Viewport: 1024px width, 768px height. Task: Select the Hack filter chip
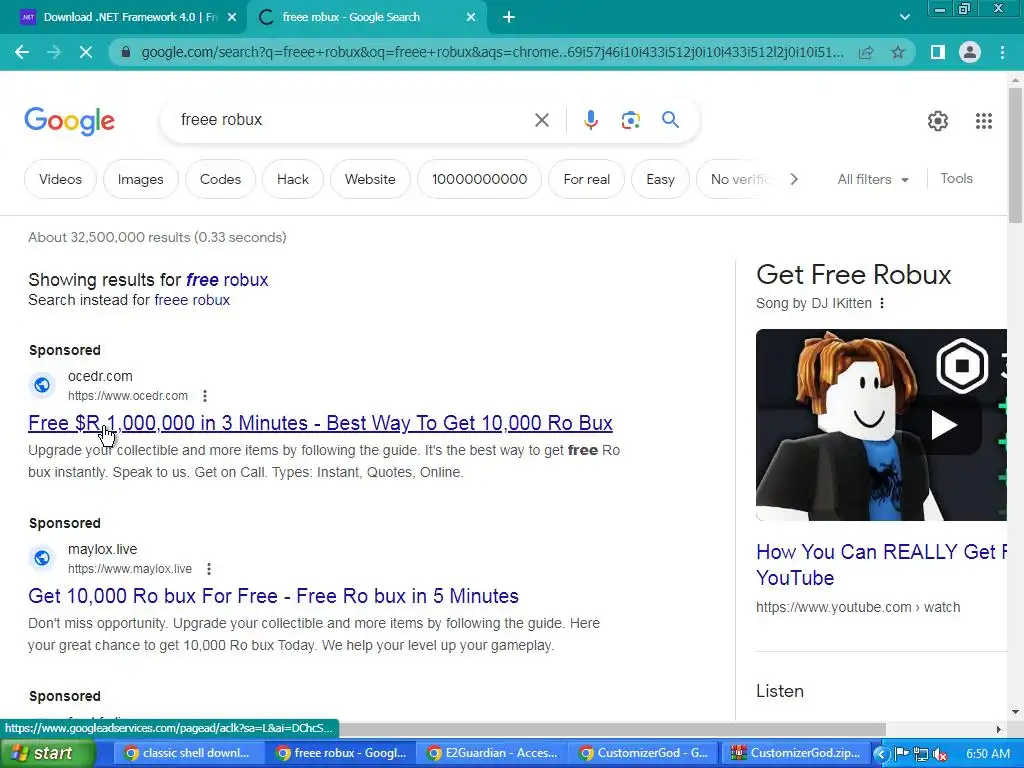[x=293, y=179]
